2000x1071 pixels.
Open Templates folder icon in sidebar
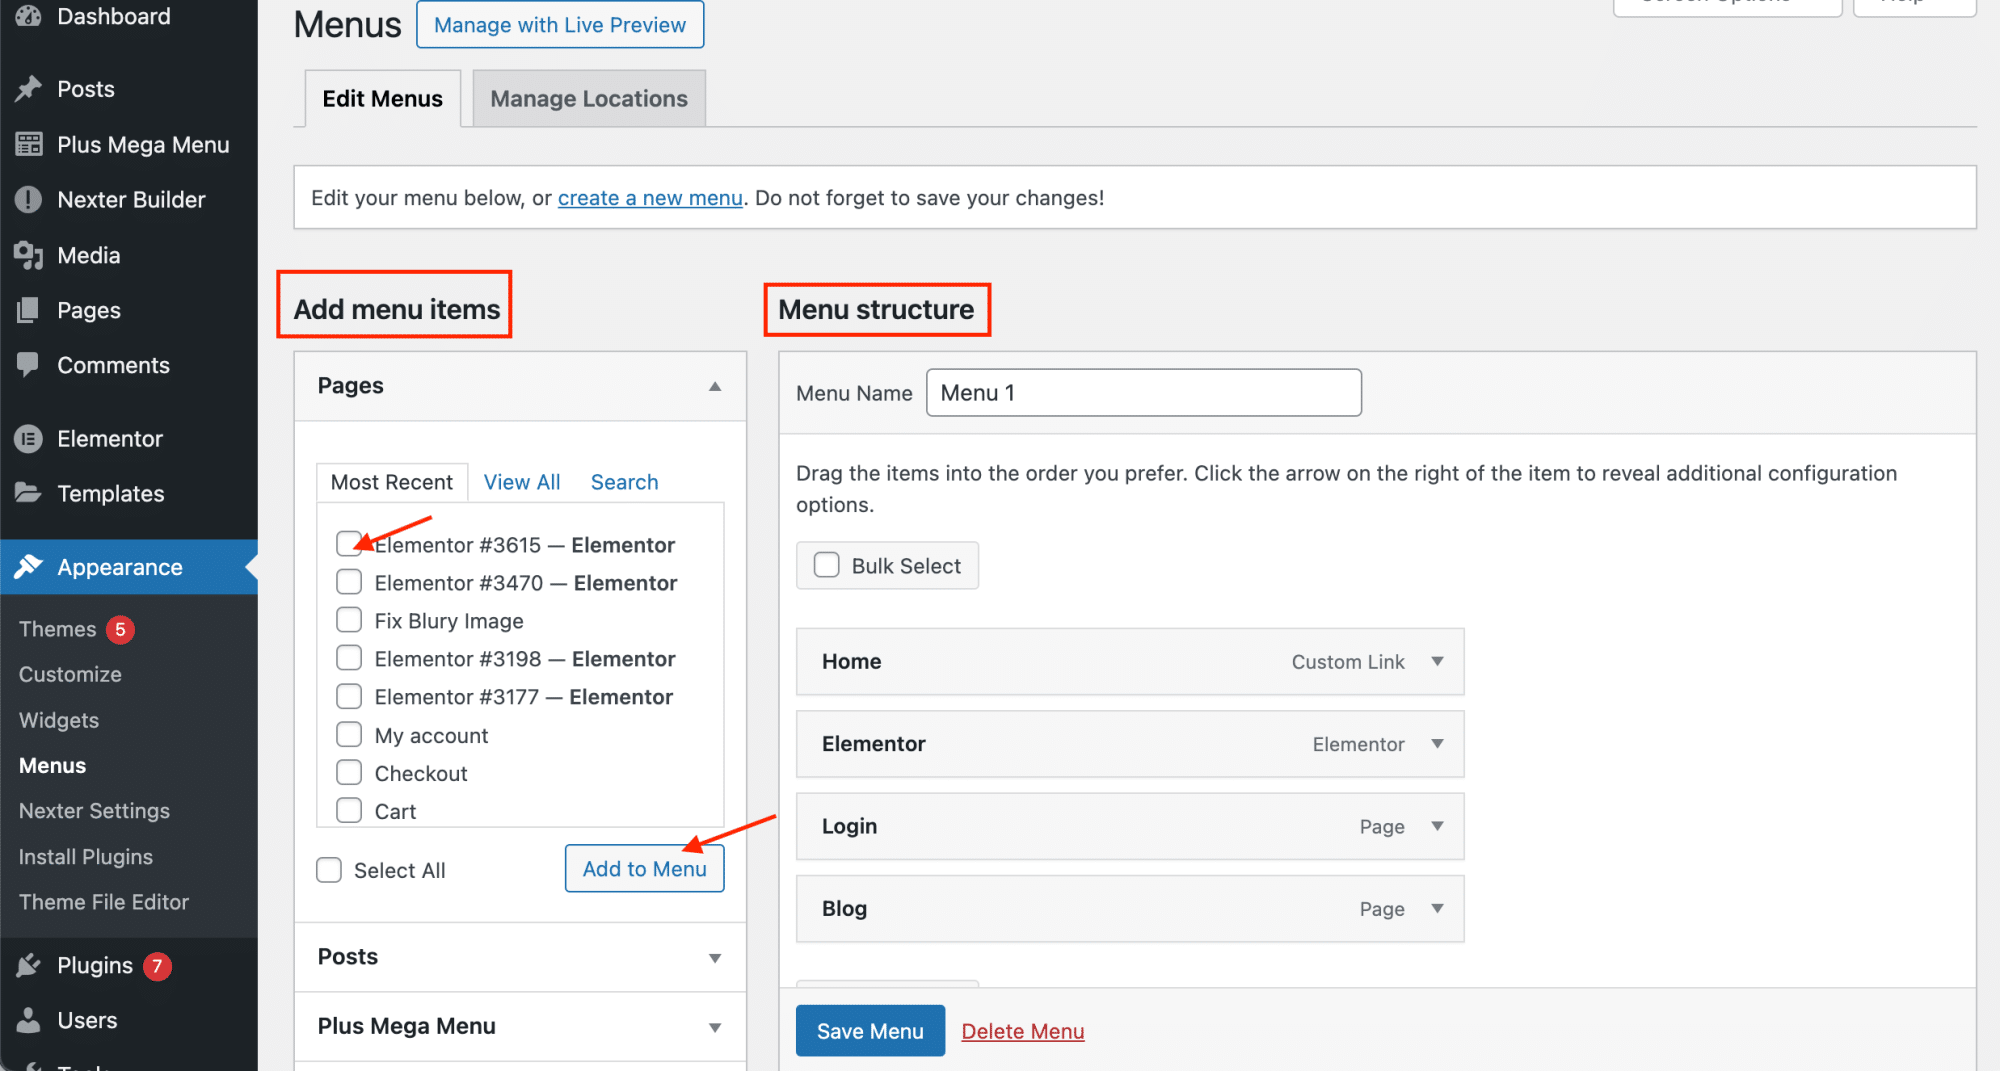(29, 494)
